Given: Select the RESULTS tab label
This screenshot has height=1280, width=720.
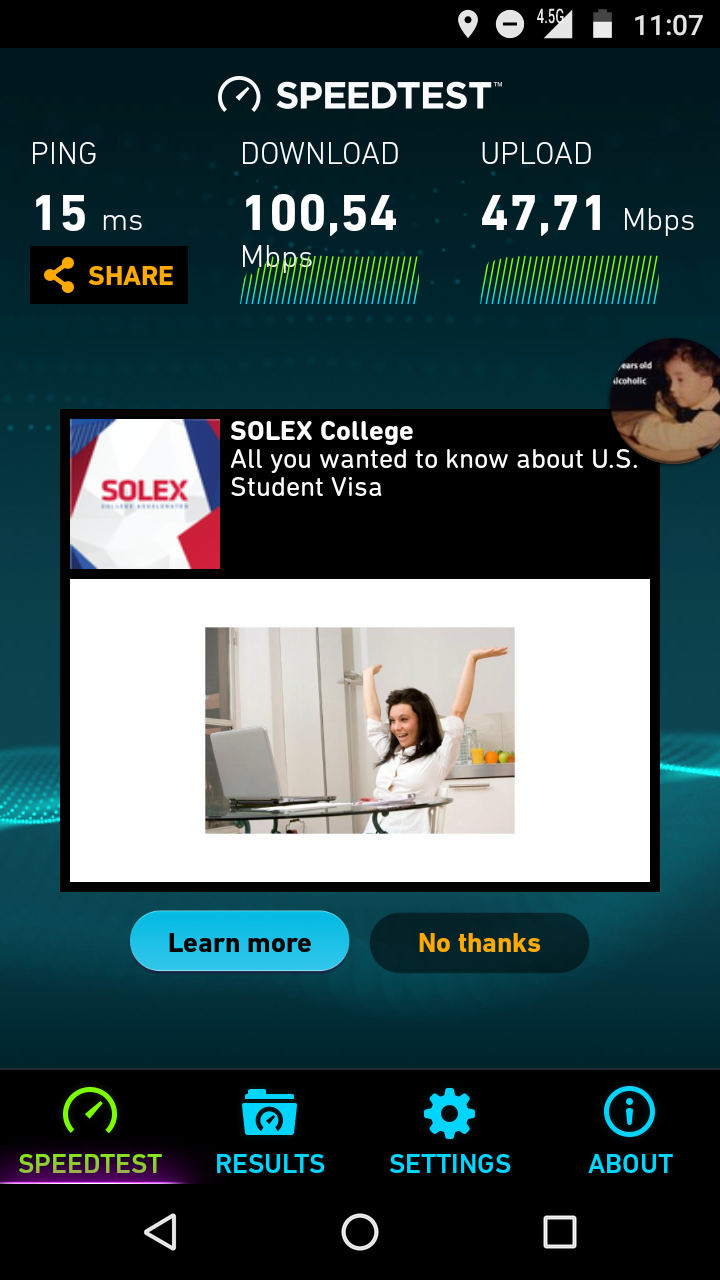Looking at the screenshot, I should [x=270, y=1164].
